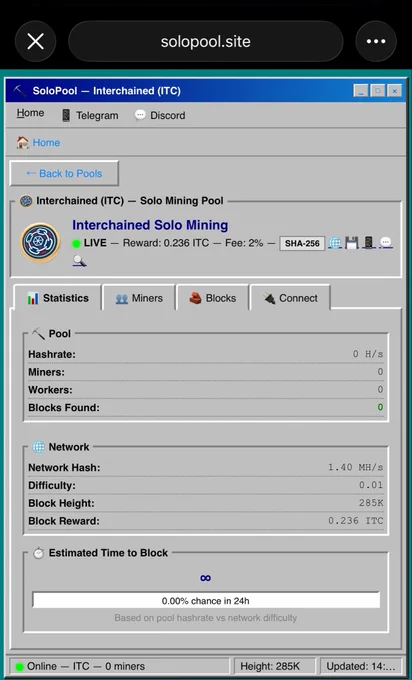The image size is (412, 680).
Task: Click the pickaxe icon in window title
Action: [20, 91]
